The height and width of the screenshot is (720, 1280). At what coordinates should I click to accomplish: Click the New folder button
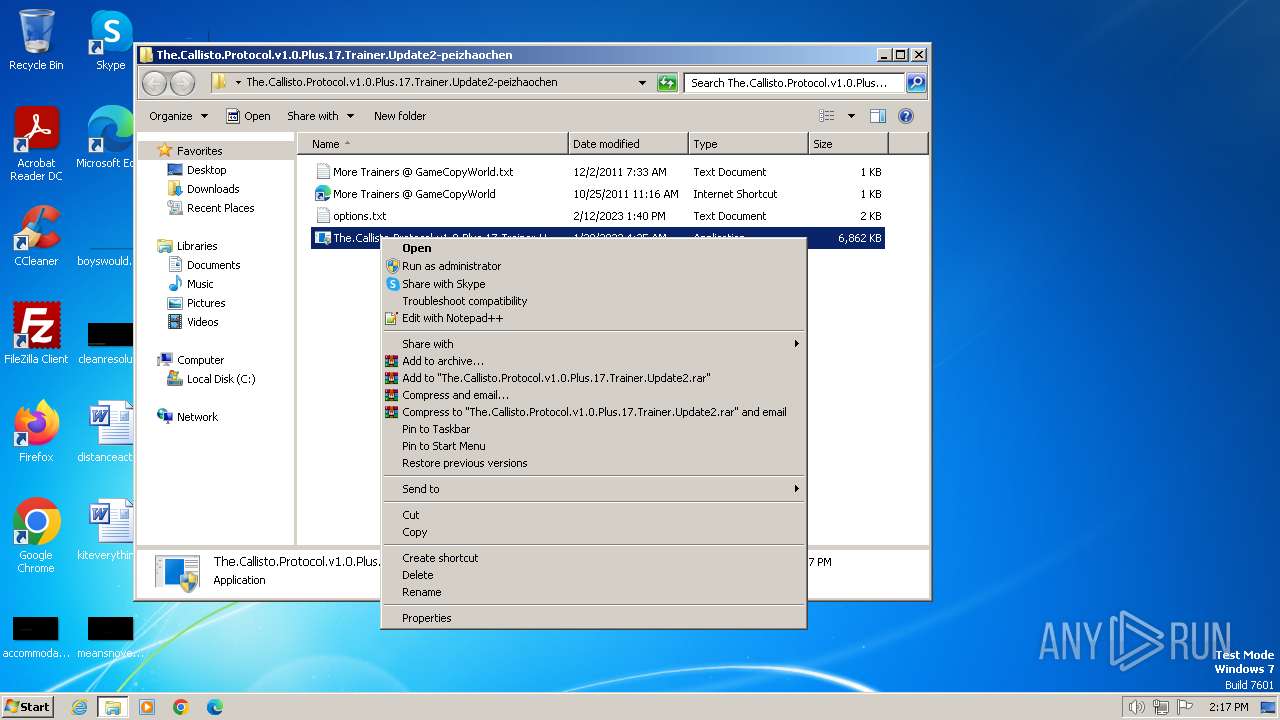click(x=400, y=116)
